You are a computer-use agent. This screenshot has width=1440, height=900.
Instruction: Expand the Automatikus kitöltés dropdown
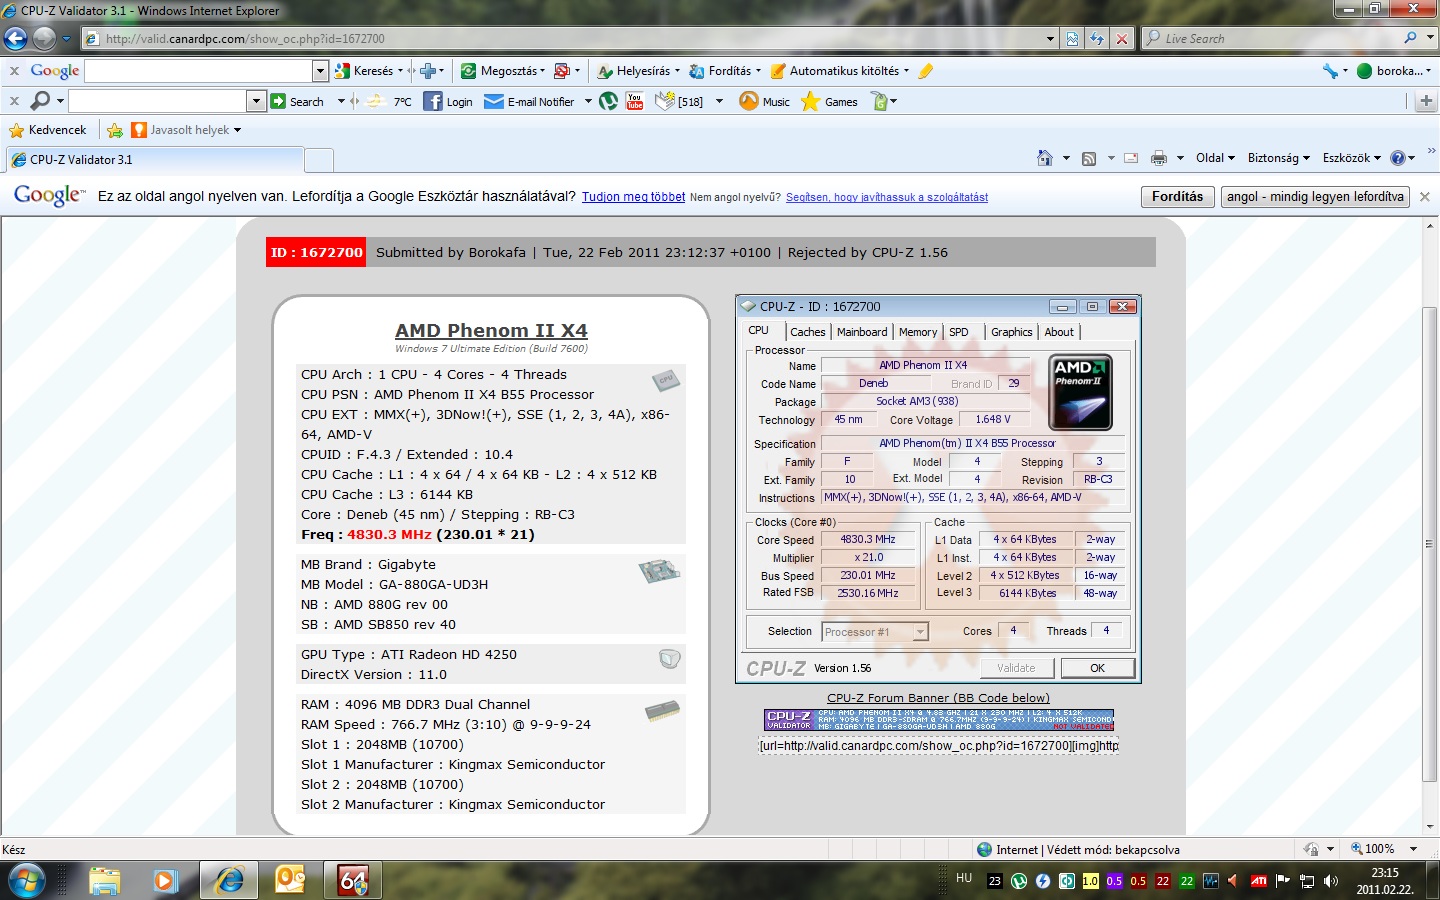click(x=906, y=71)
